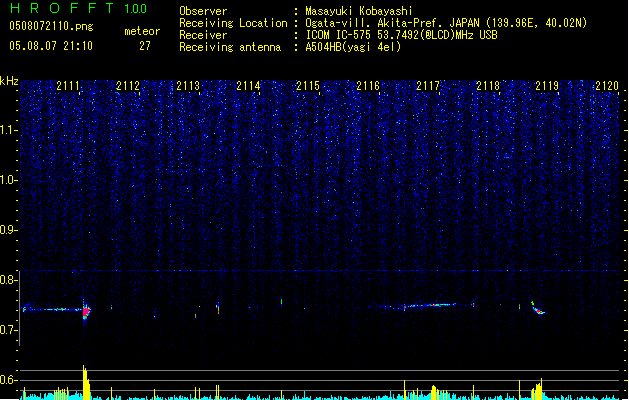The width and height of the screenshot is (629, 400).
Task: Click the 1.0 kHz axis label
Action: point(9,180)
